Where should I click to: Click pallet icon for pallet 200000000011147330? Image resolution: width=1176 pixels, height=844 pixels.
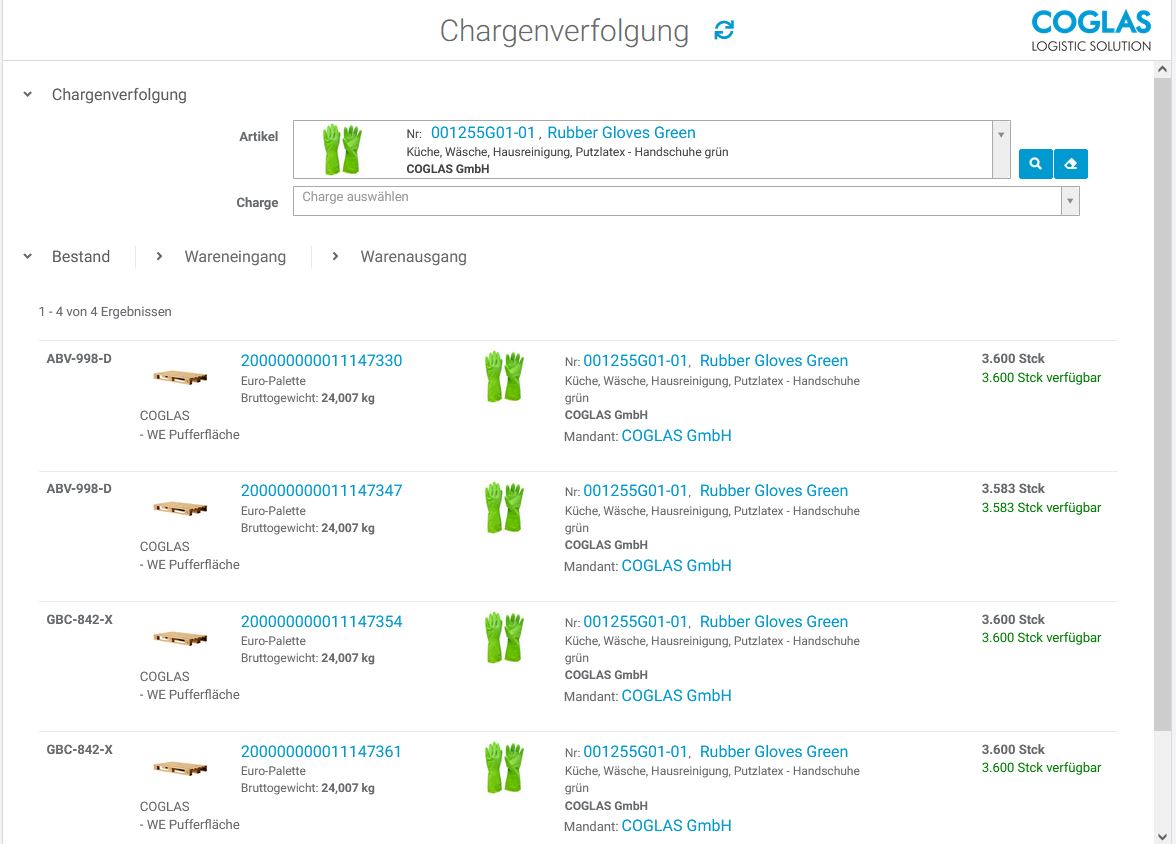pos(180,377)
